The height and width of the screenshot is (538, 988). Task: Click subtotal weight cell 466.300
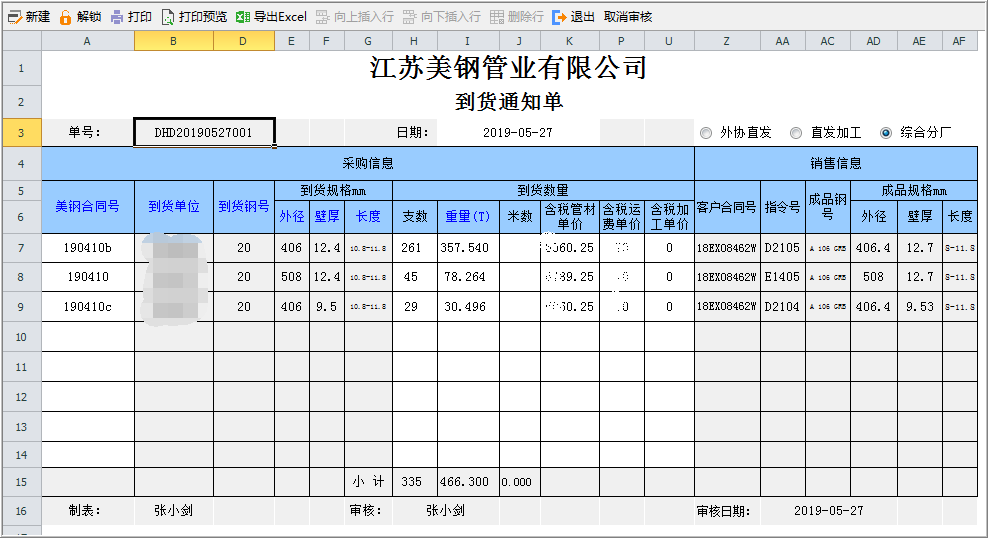tap(468, 482)
